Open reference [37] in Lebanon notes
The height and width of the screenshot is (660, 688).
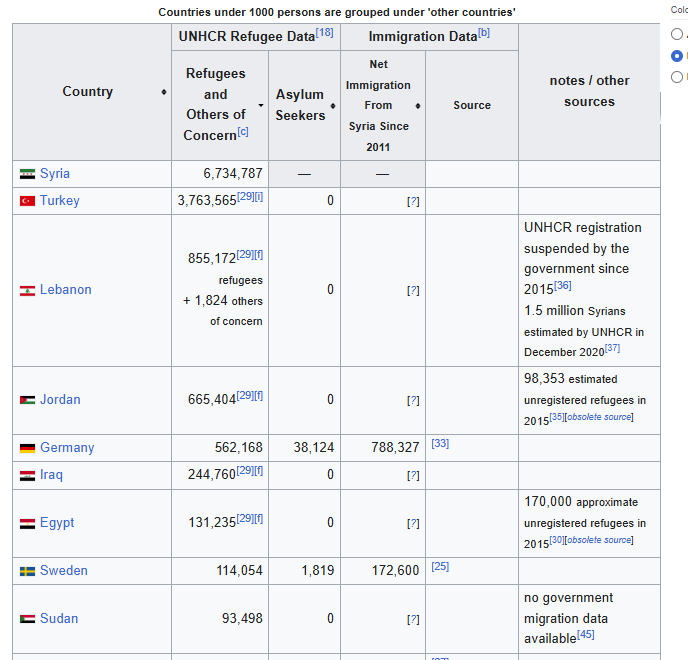pos(613,348)
